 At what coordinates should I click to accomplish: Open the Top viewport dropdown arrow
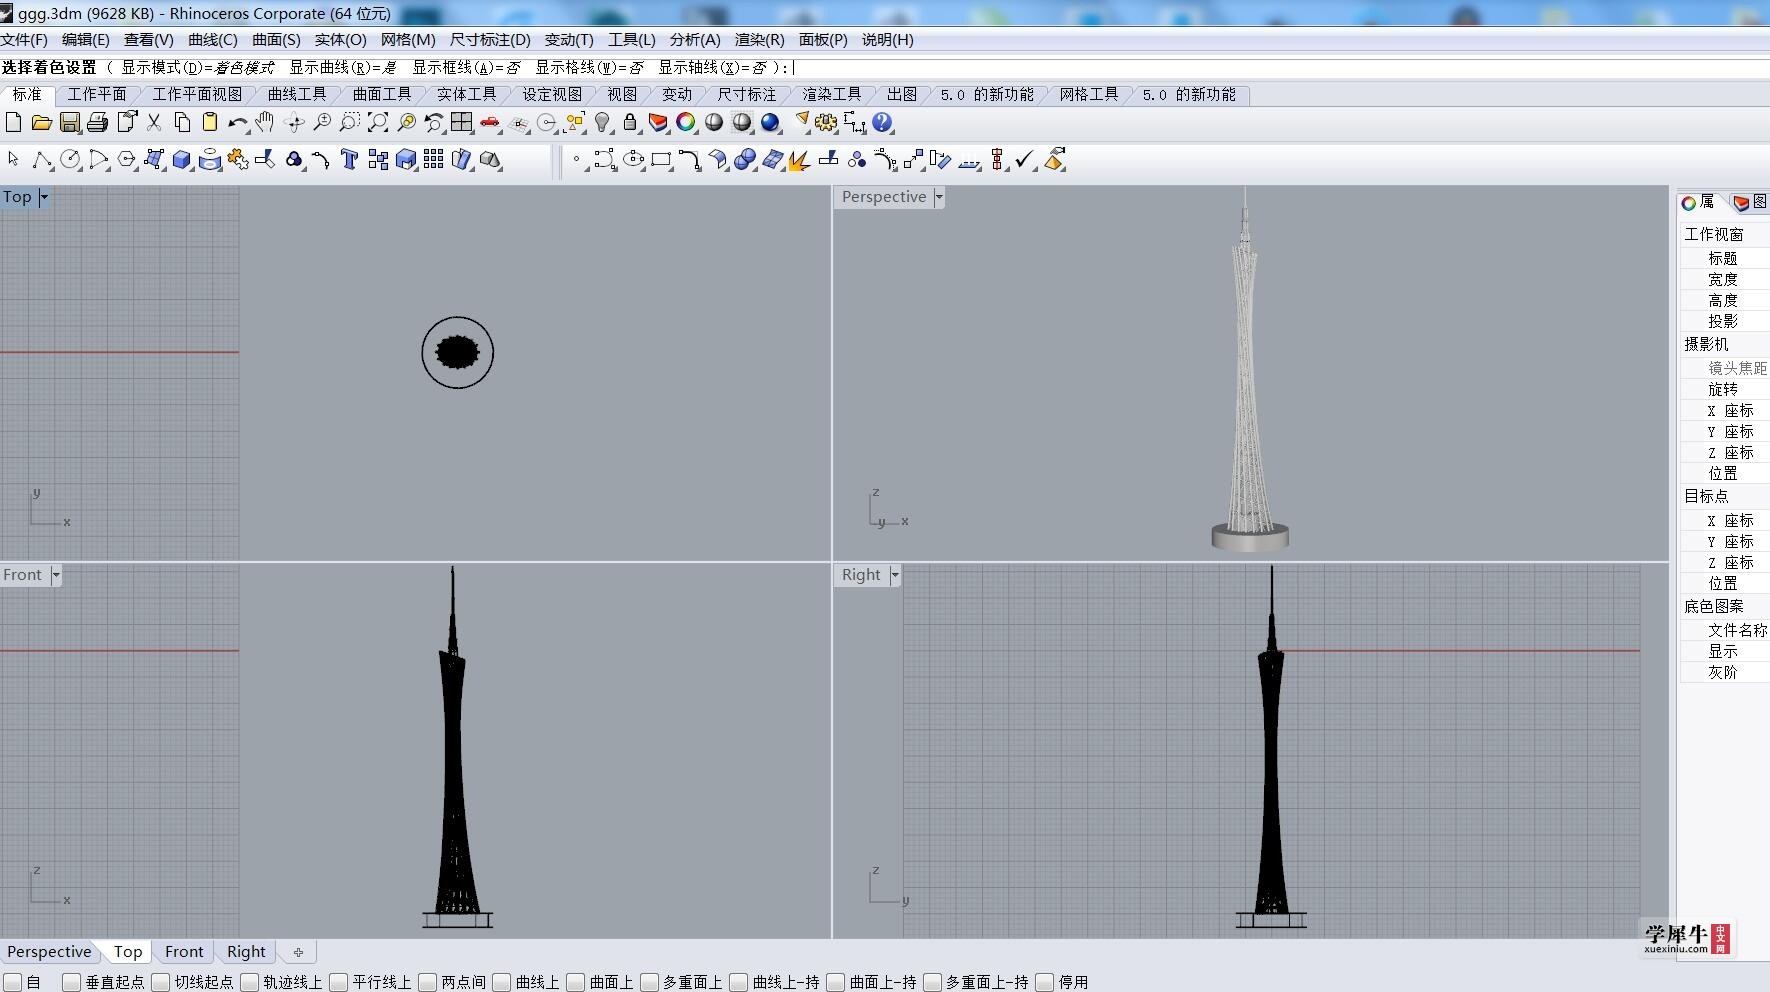44,197
